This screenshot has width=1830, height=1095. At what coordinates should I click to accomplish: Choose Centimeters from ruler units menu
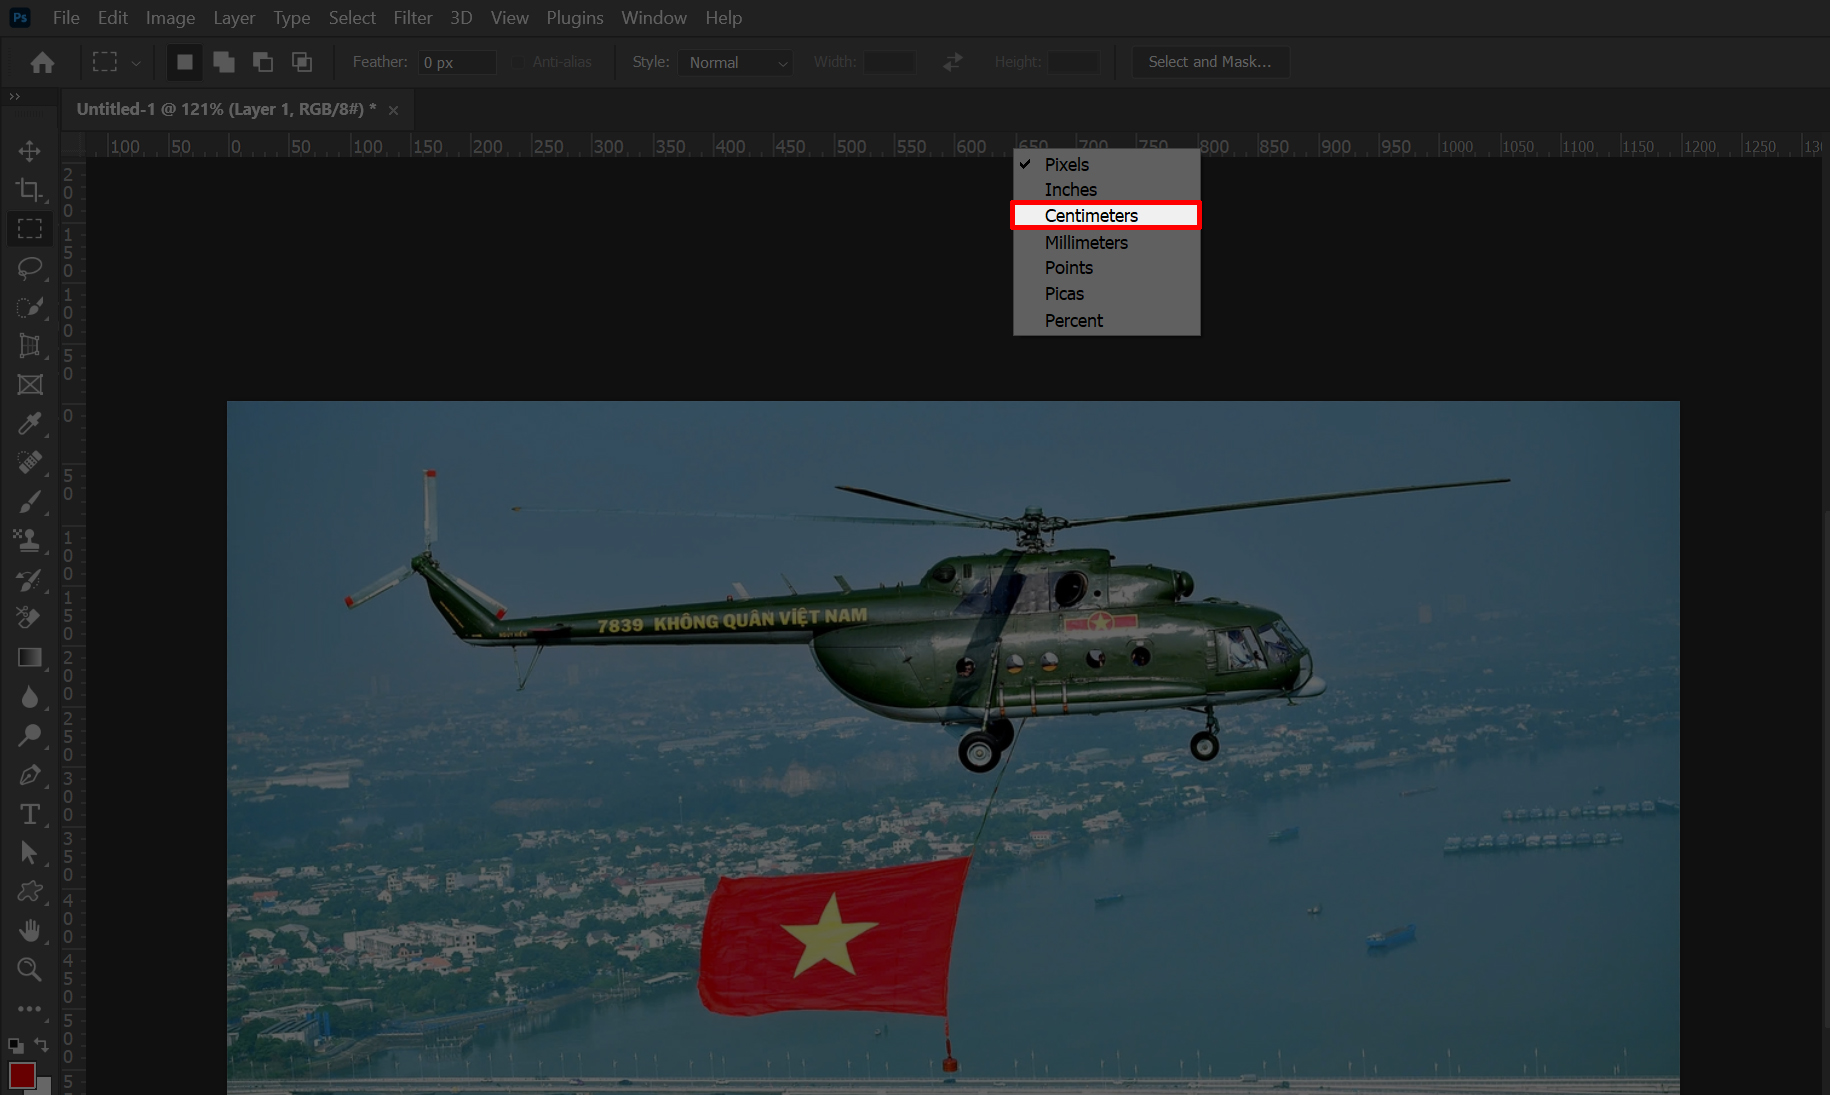click(x=1106, y=216)
